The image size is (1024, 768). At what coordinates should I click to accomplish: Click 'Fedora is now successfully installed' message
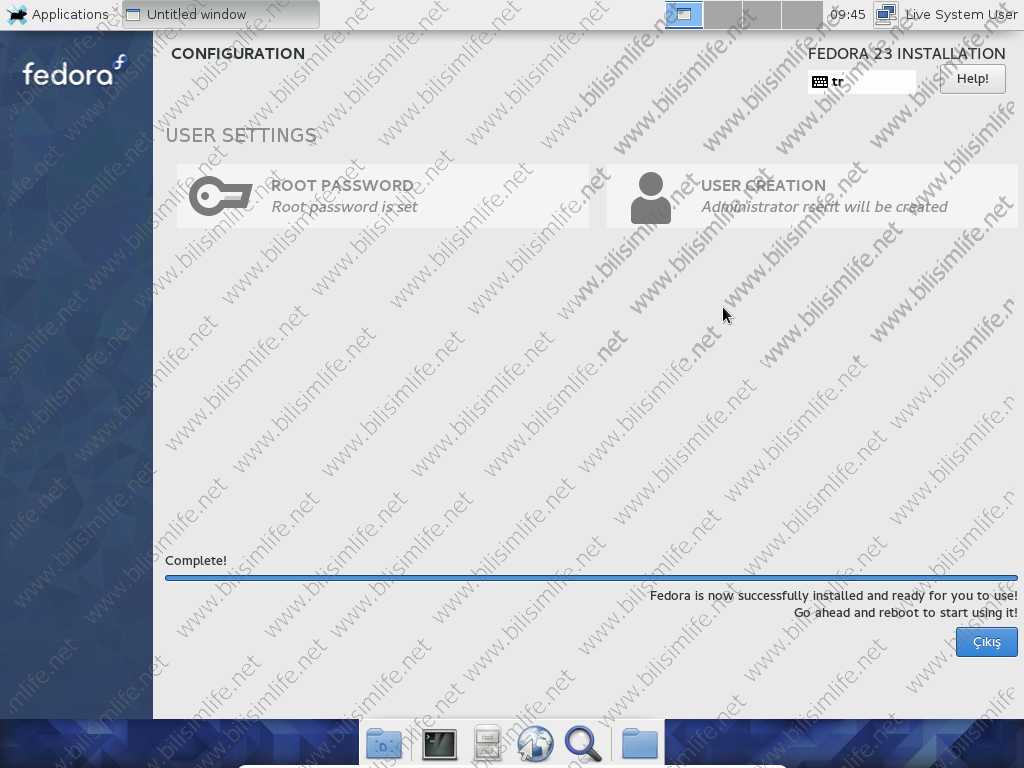click(833, 596)
